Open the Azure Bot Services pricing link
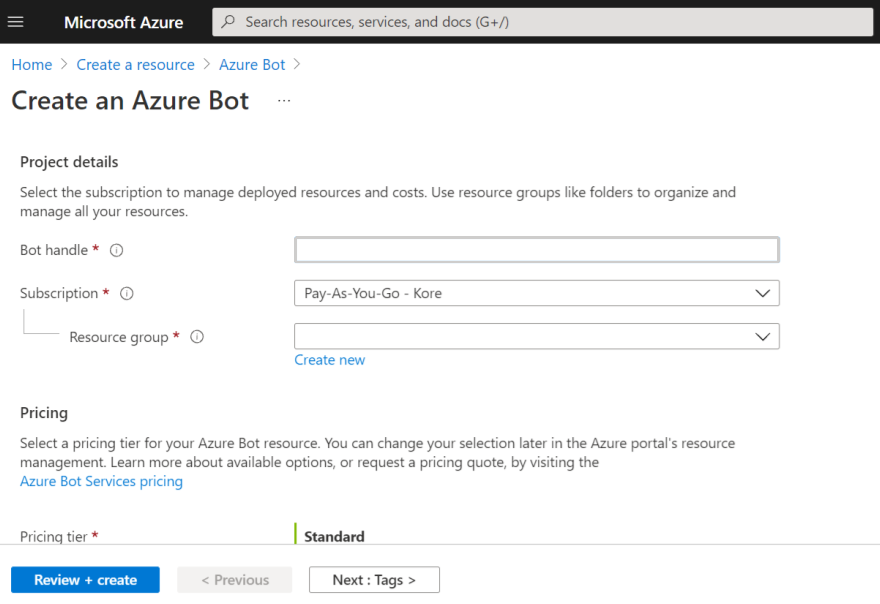 [101, 481]
